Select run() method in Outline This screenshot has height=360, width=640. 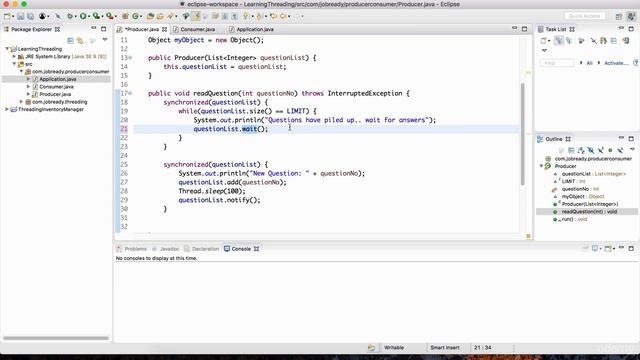pos(574,219)
